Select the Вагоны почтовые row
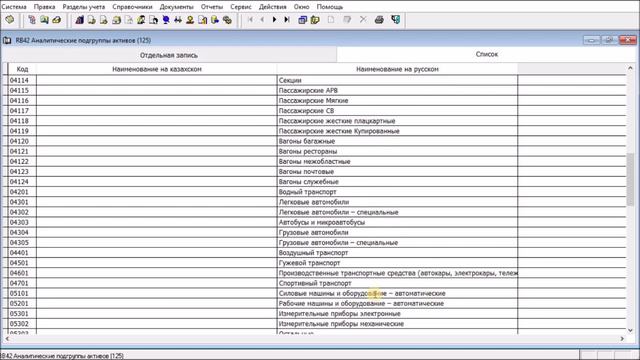Image resolution: width=640 pixels, height=360 pixels. 314,171
